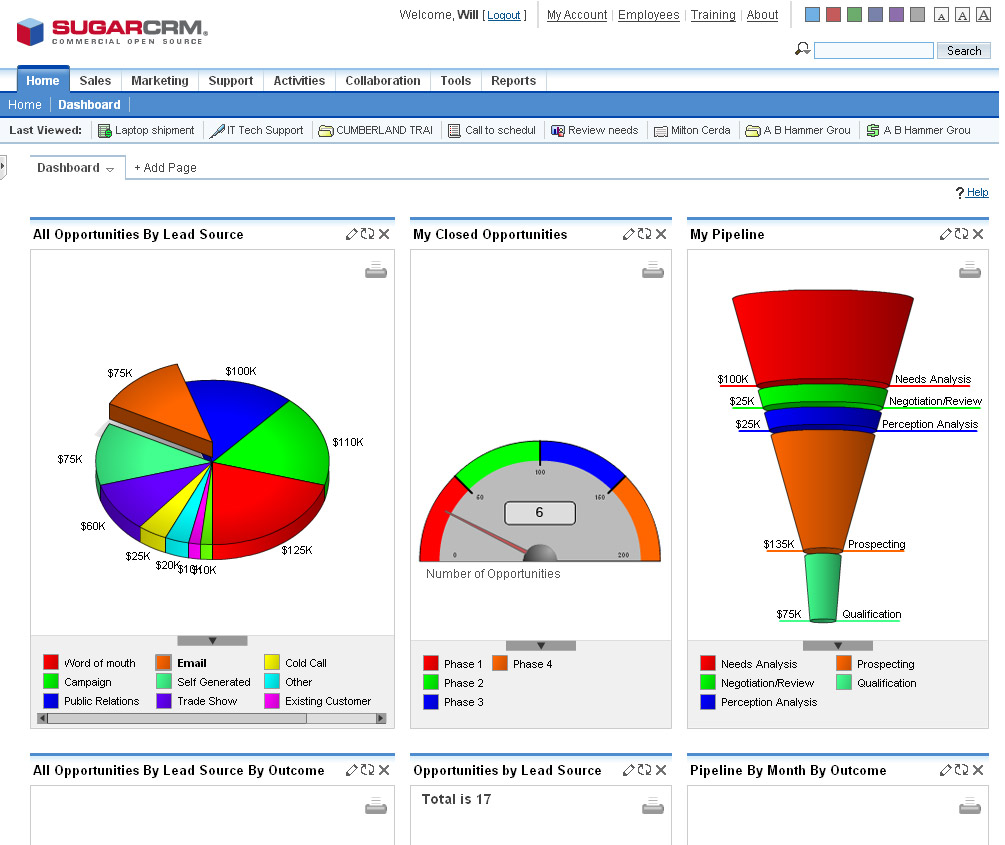Click the Logout link
Viewport: 1005px width, 845px height.
pos(504,15)
